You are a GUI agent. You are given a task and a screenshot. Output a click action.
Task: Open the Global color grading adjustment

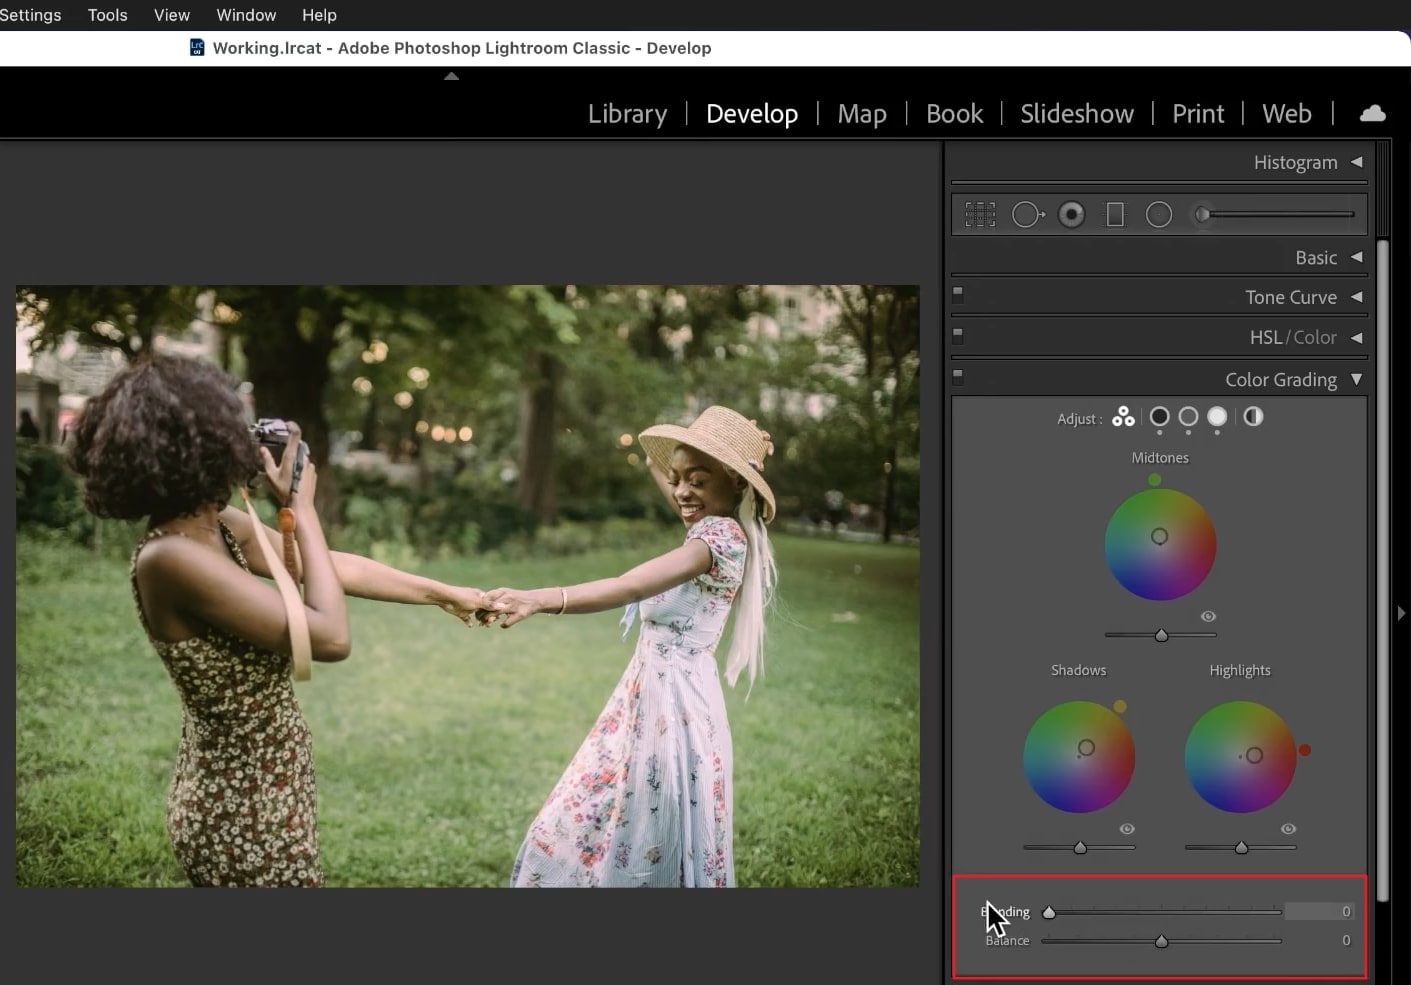pos(1253,417)
